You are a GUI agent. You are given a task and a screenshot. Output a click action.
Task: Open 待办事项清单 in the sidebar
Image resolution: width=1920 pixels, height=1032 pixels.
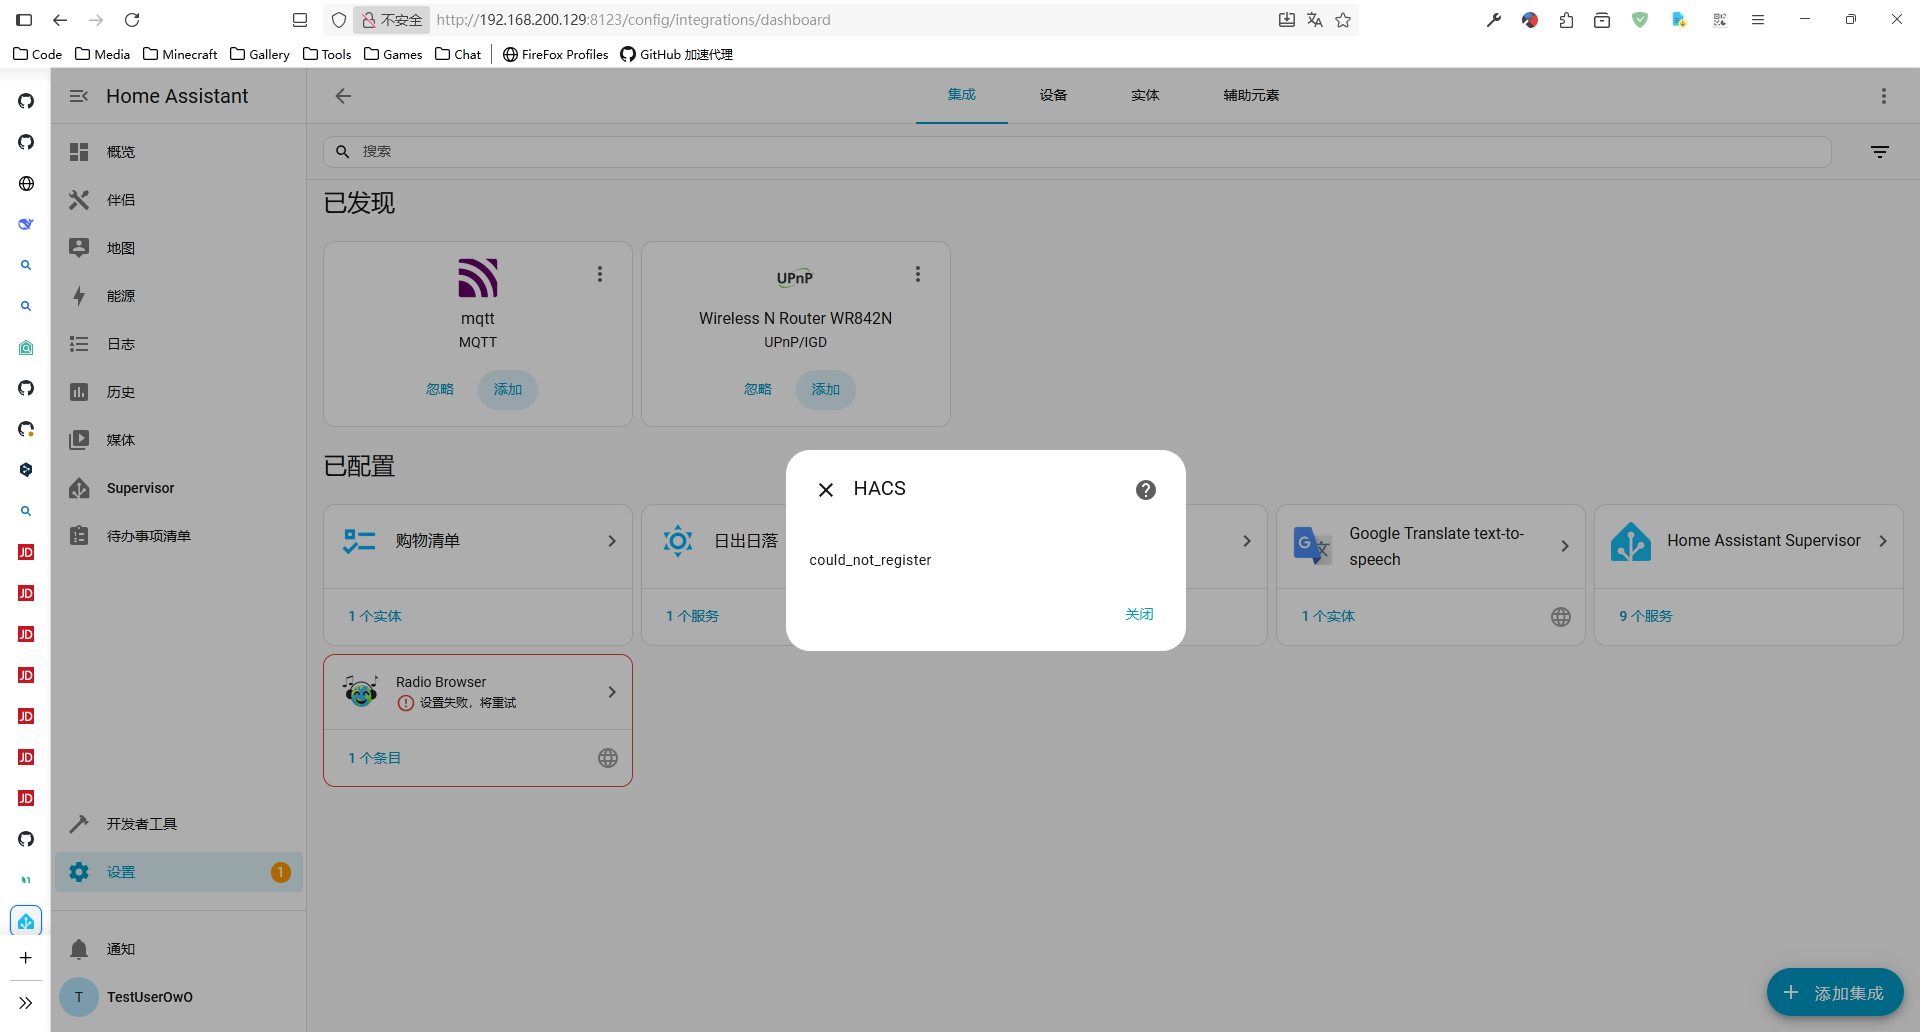pyautogui.click(x=178, y=536)
